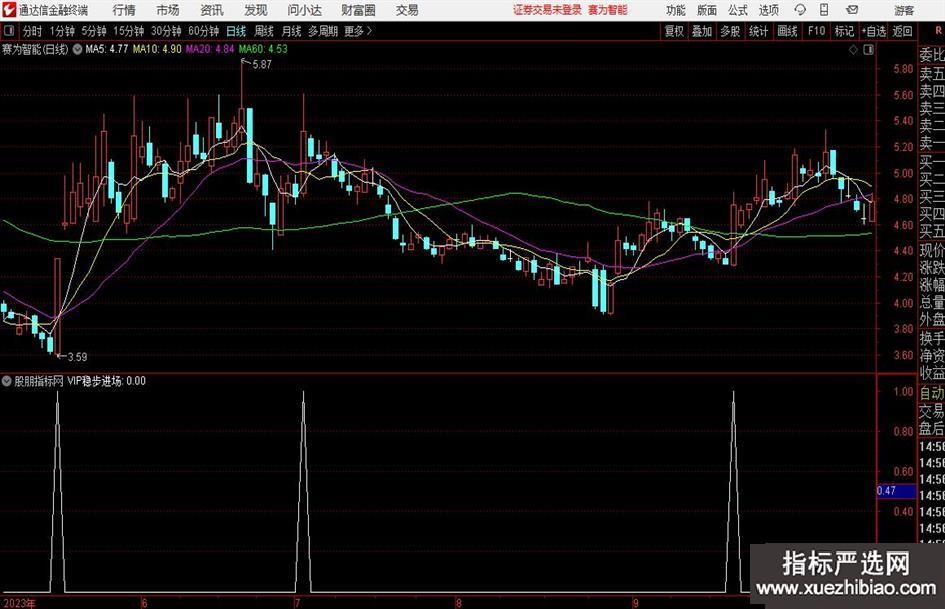This screenshot has height=609, width=945.
Task: Open the 交易 menu
Action: [407, 10]
